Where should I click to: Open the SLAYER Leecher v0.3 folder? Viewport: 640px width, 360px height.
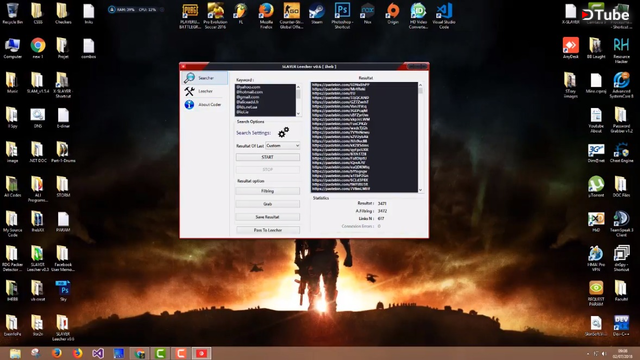tap(38, 258)
